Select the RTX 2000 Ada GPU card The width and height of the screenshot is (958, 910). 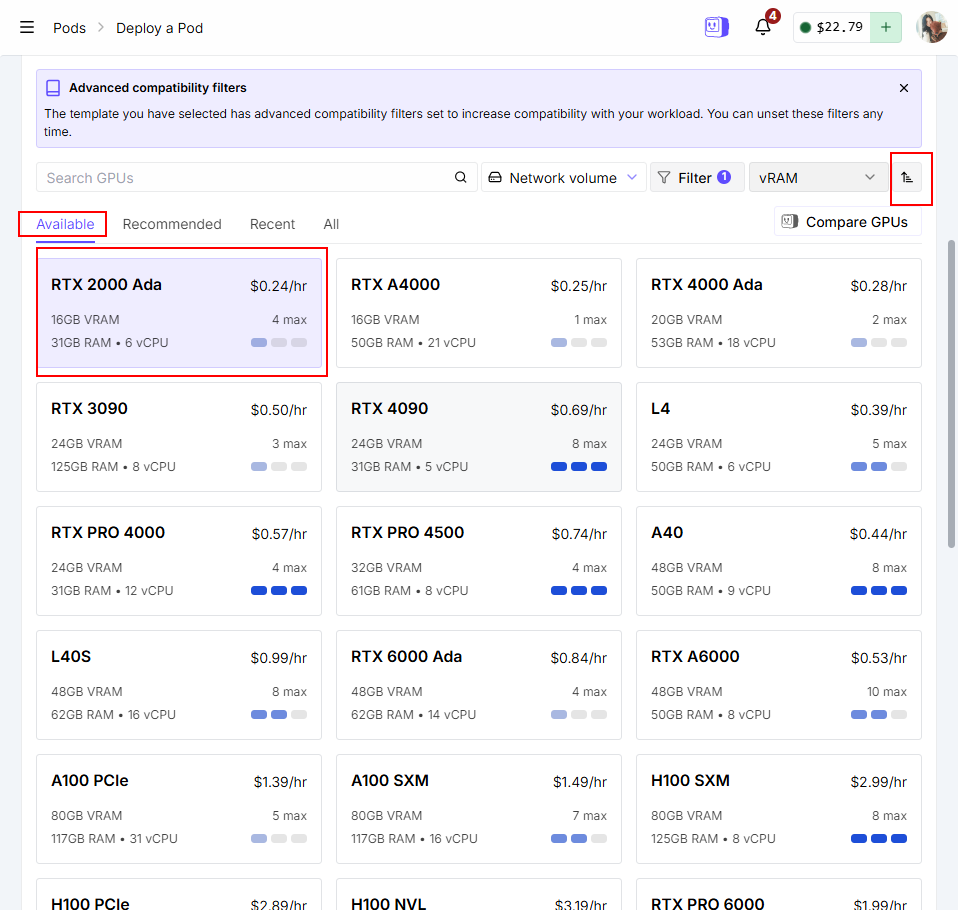pyautogui.click(x=179, y=313)
